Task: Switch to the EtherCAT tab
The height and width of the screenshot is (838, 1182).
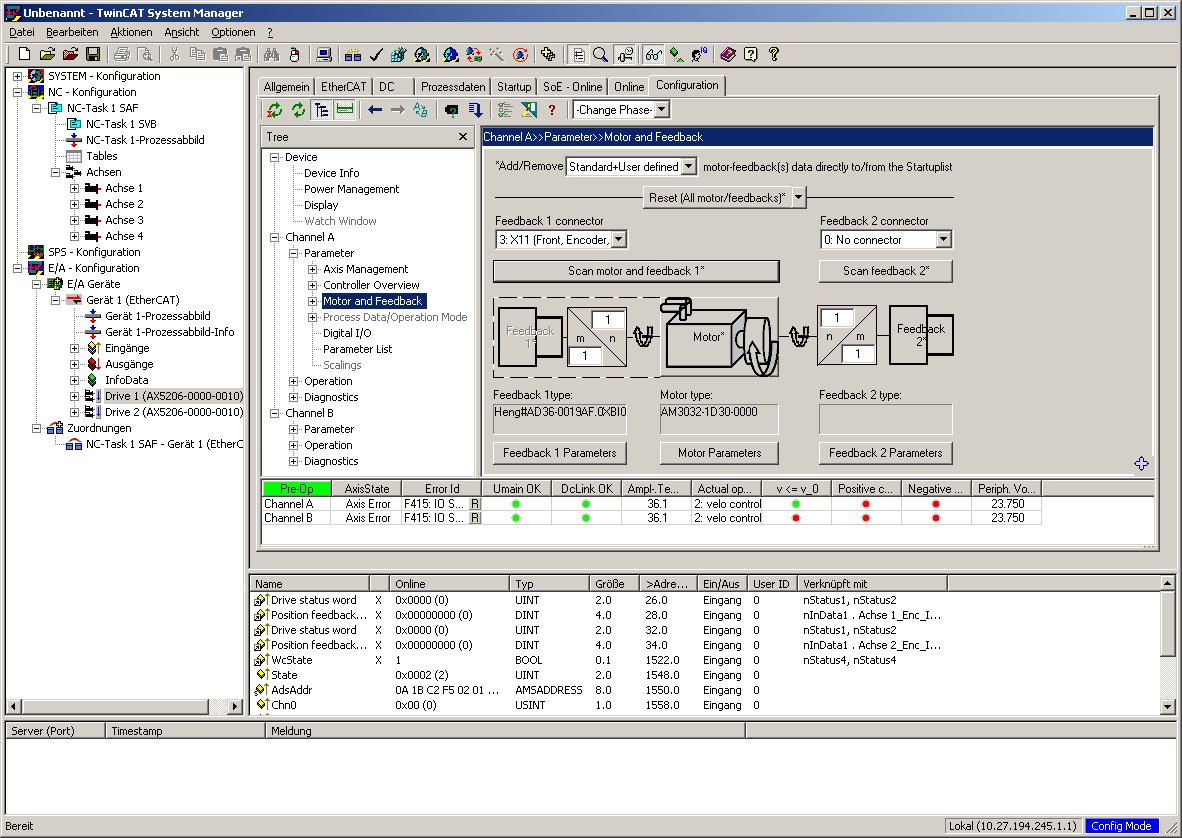Action: 343,87
